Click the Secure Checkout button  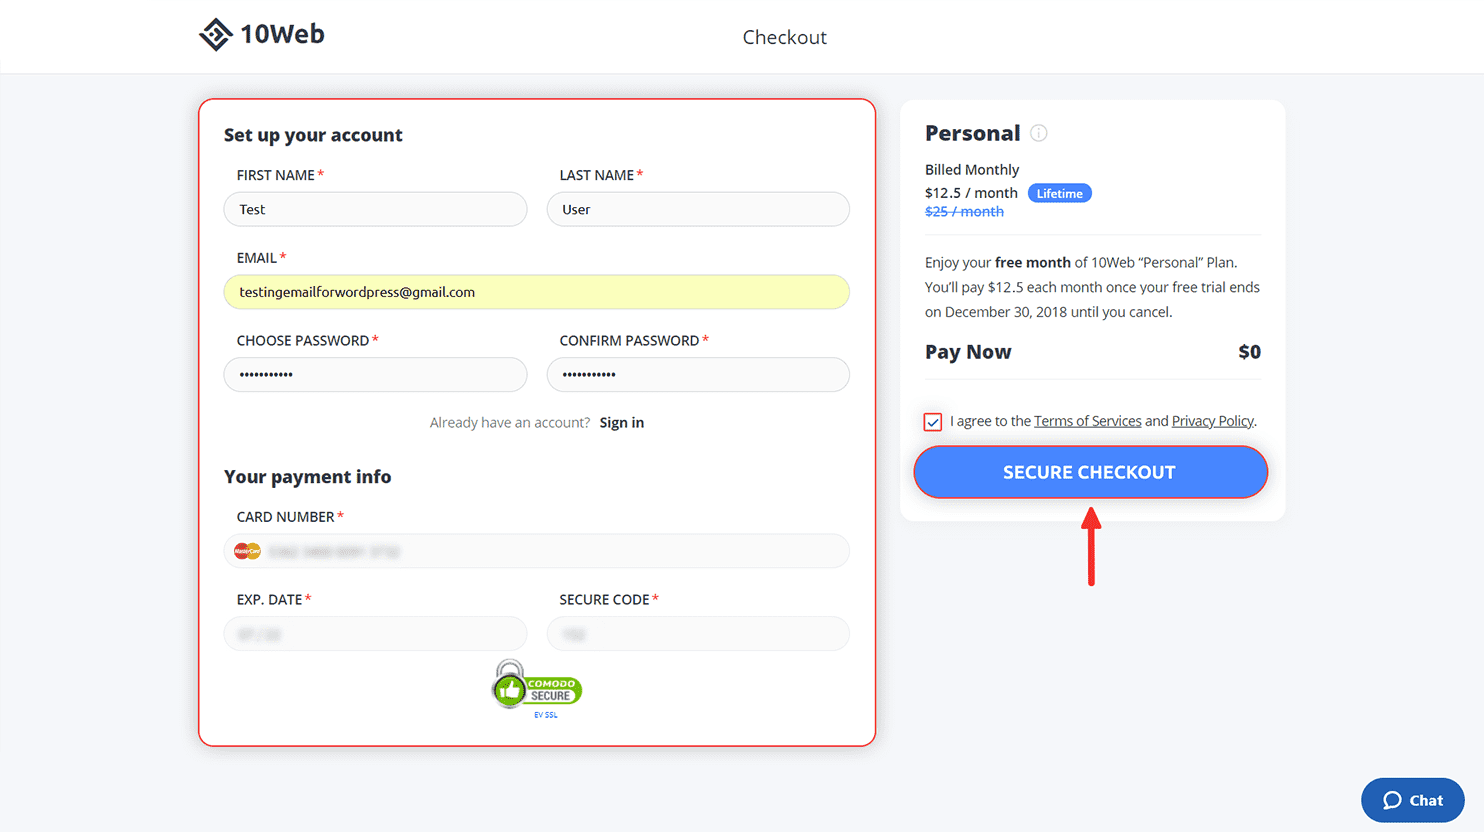click(1090, 472)
